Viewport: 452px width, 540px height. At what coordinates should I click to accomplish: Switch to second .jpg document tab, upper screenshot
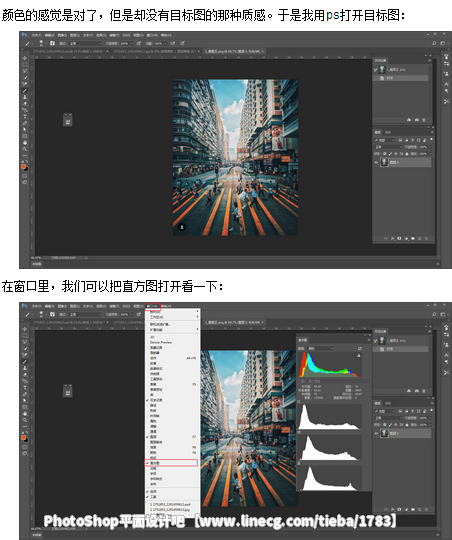[x=156, y=51]
